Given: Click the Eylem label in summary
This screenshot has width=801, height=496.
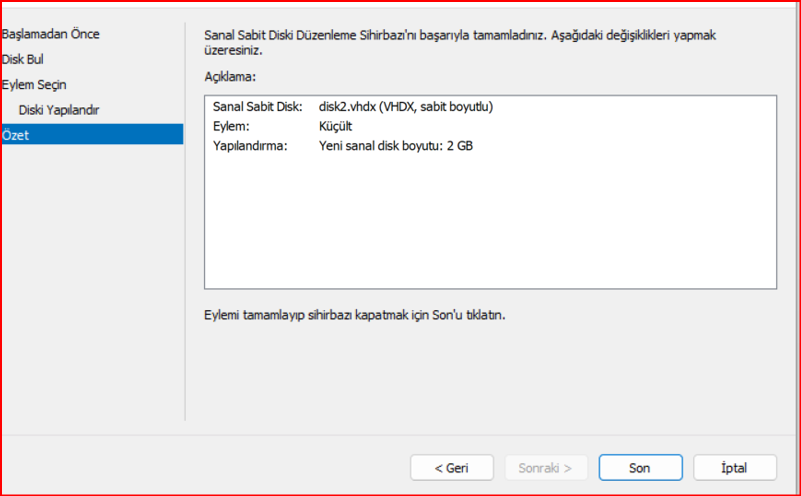Looking at the screenshot, I should click(x=233, y=127).
